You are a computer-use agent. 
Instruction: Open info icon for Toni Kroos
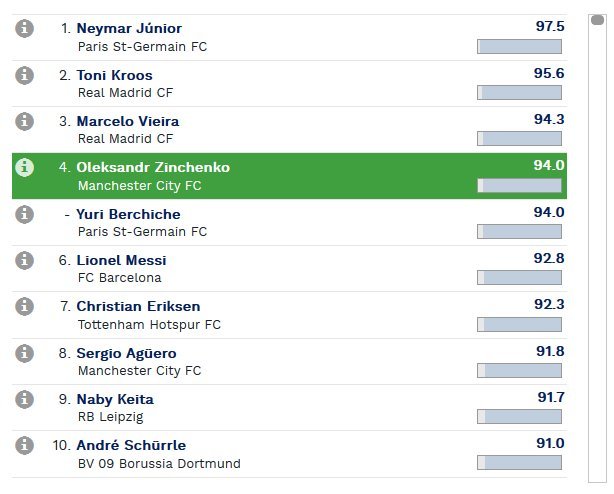(x=25, y=75)
